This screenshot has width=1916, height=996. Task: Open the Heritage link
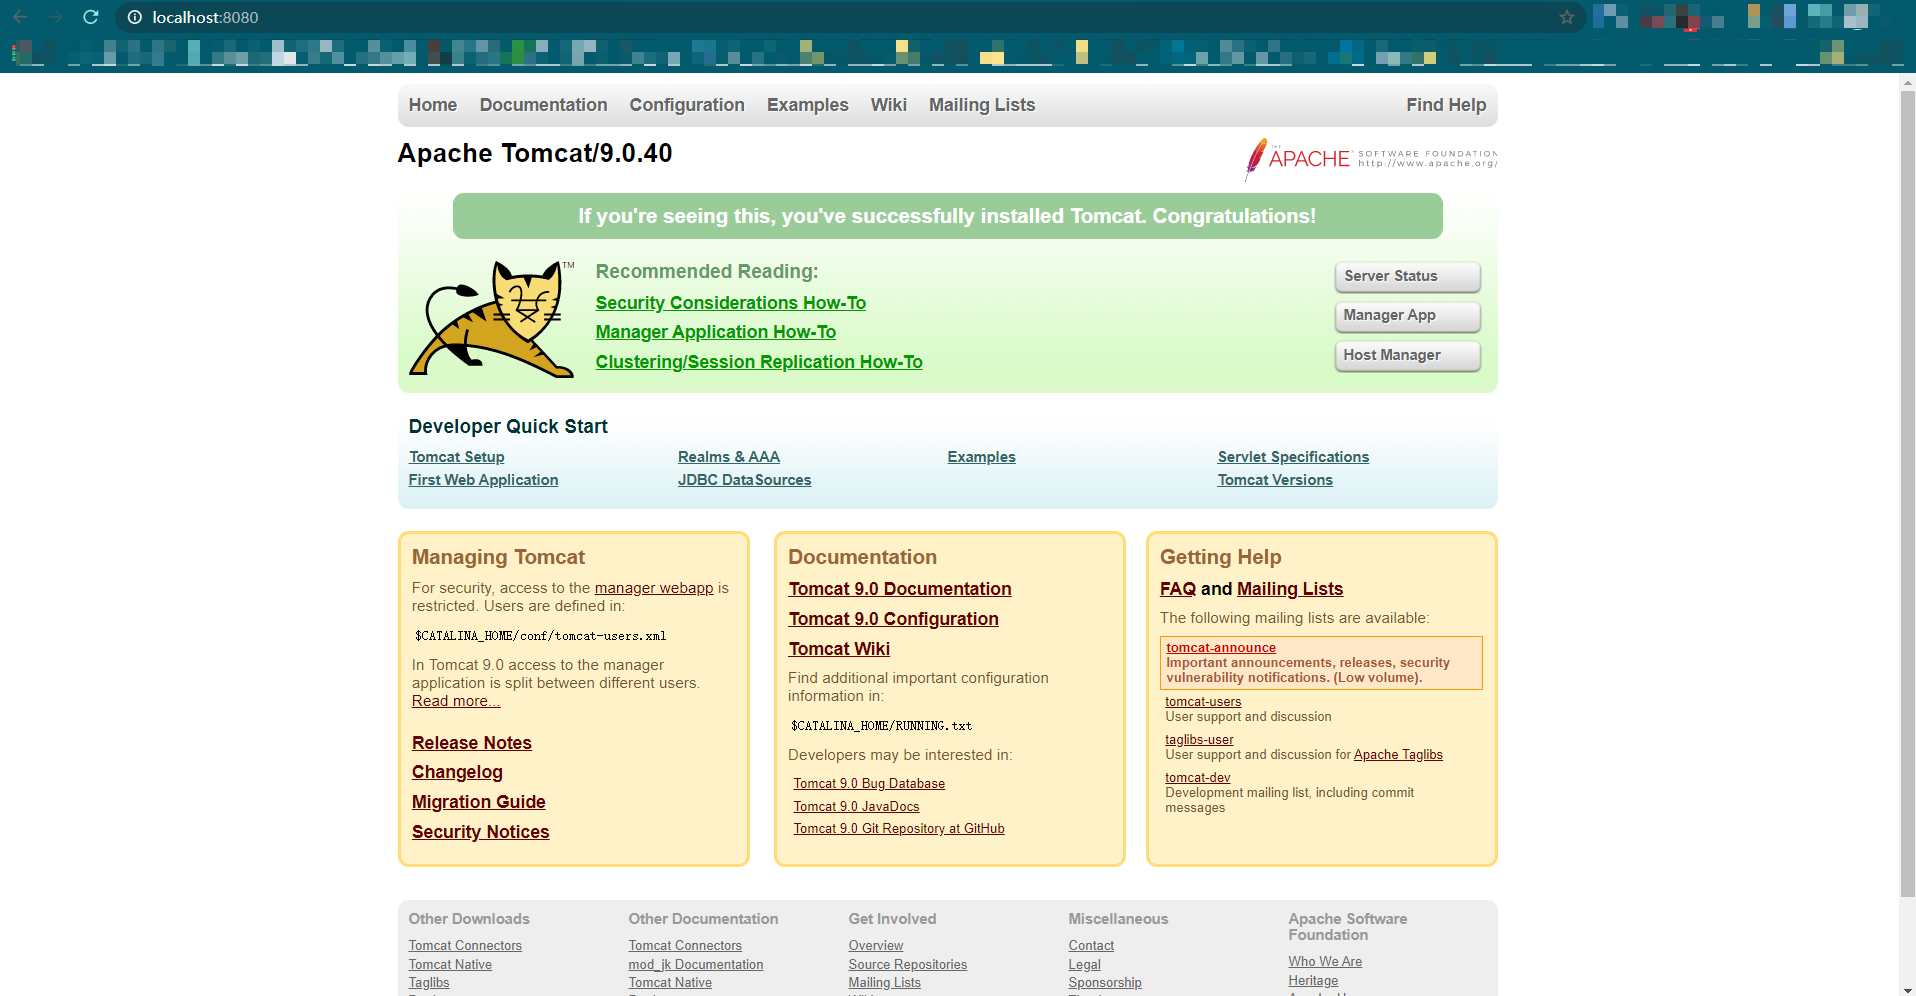1313,981
